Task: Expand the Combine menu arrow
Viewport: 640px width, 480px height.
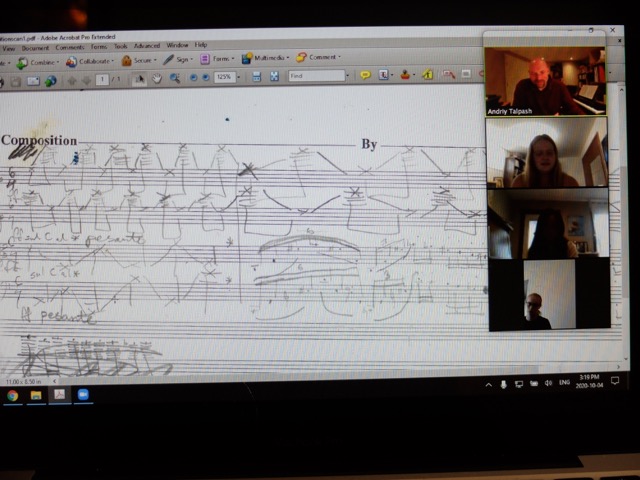Action: (x=58, y=62)
